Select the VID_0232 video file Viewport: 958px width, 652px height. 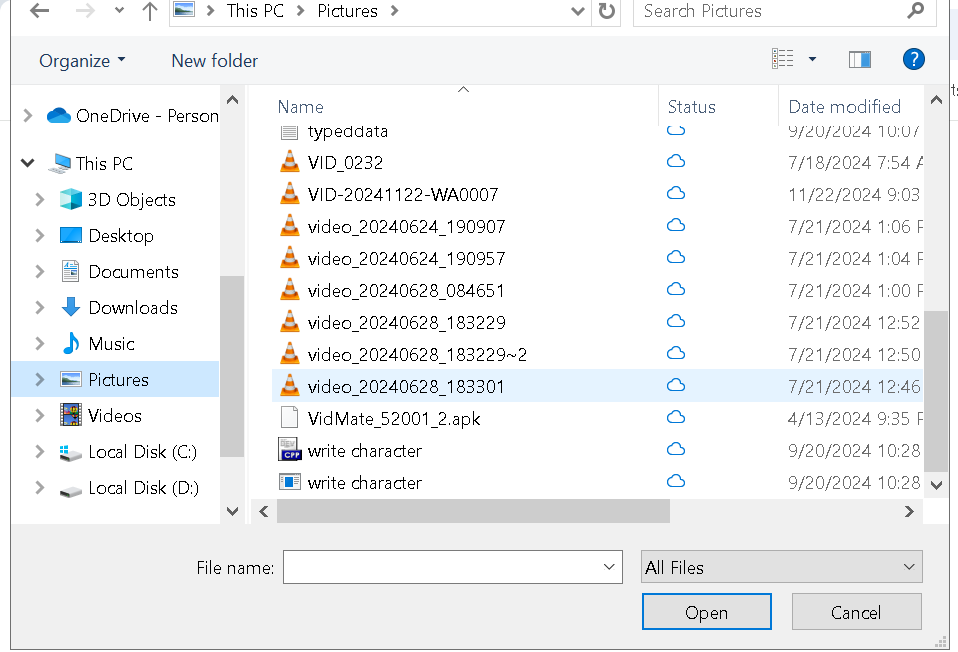[345, 163]
